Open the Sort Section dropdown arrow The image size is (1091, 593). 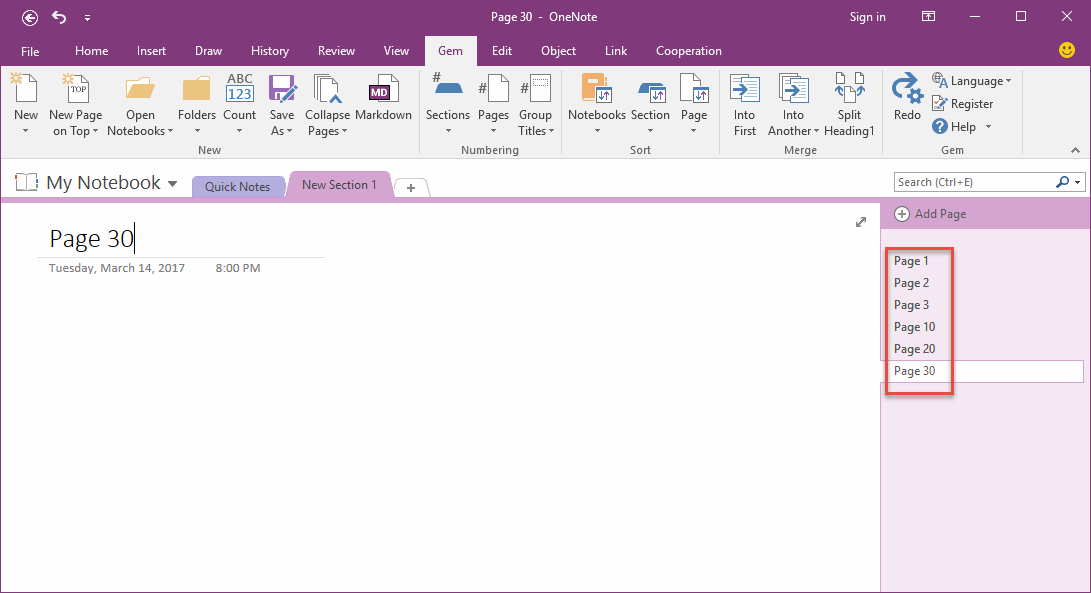651,131
